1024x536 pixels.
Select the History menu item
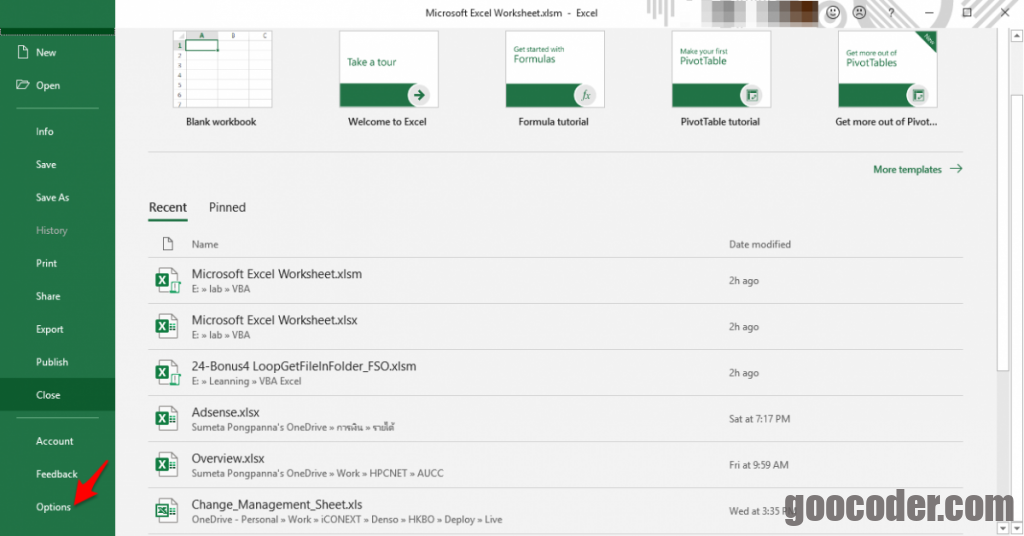pos(57,230)
